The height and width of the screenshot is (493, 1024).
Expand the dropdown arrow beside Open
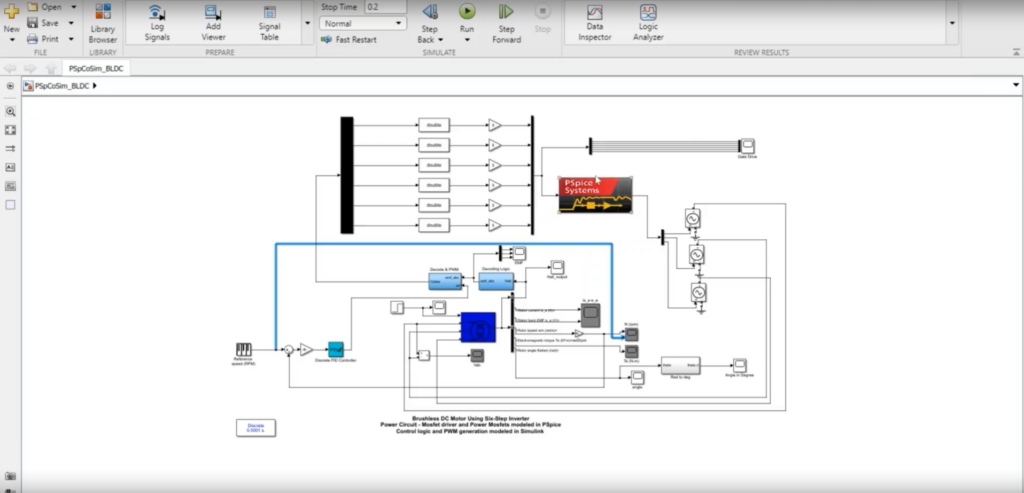click(x=73, y=7)
